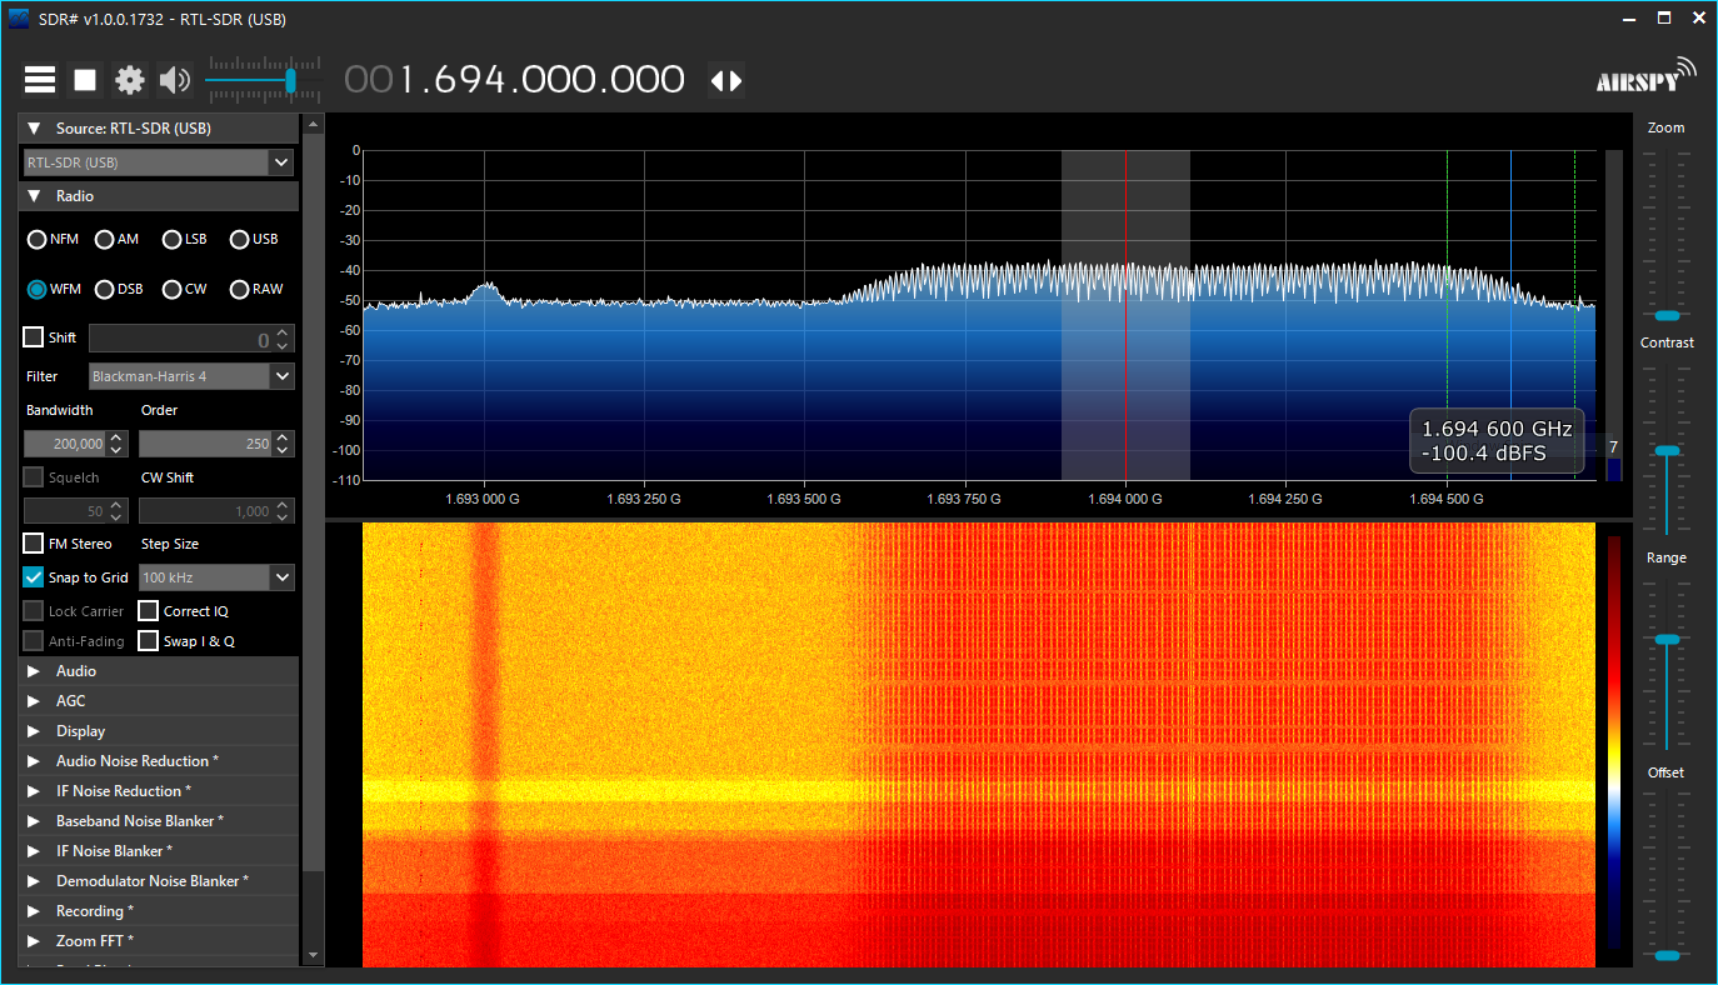The image size is (1718, 985).
Task: Open the 100 kHz step size dropdown
Action: tap(282, 577)
